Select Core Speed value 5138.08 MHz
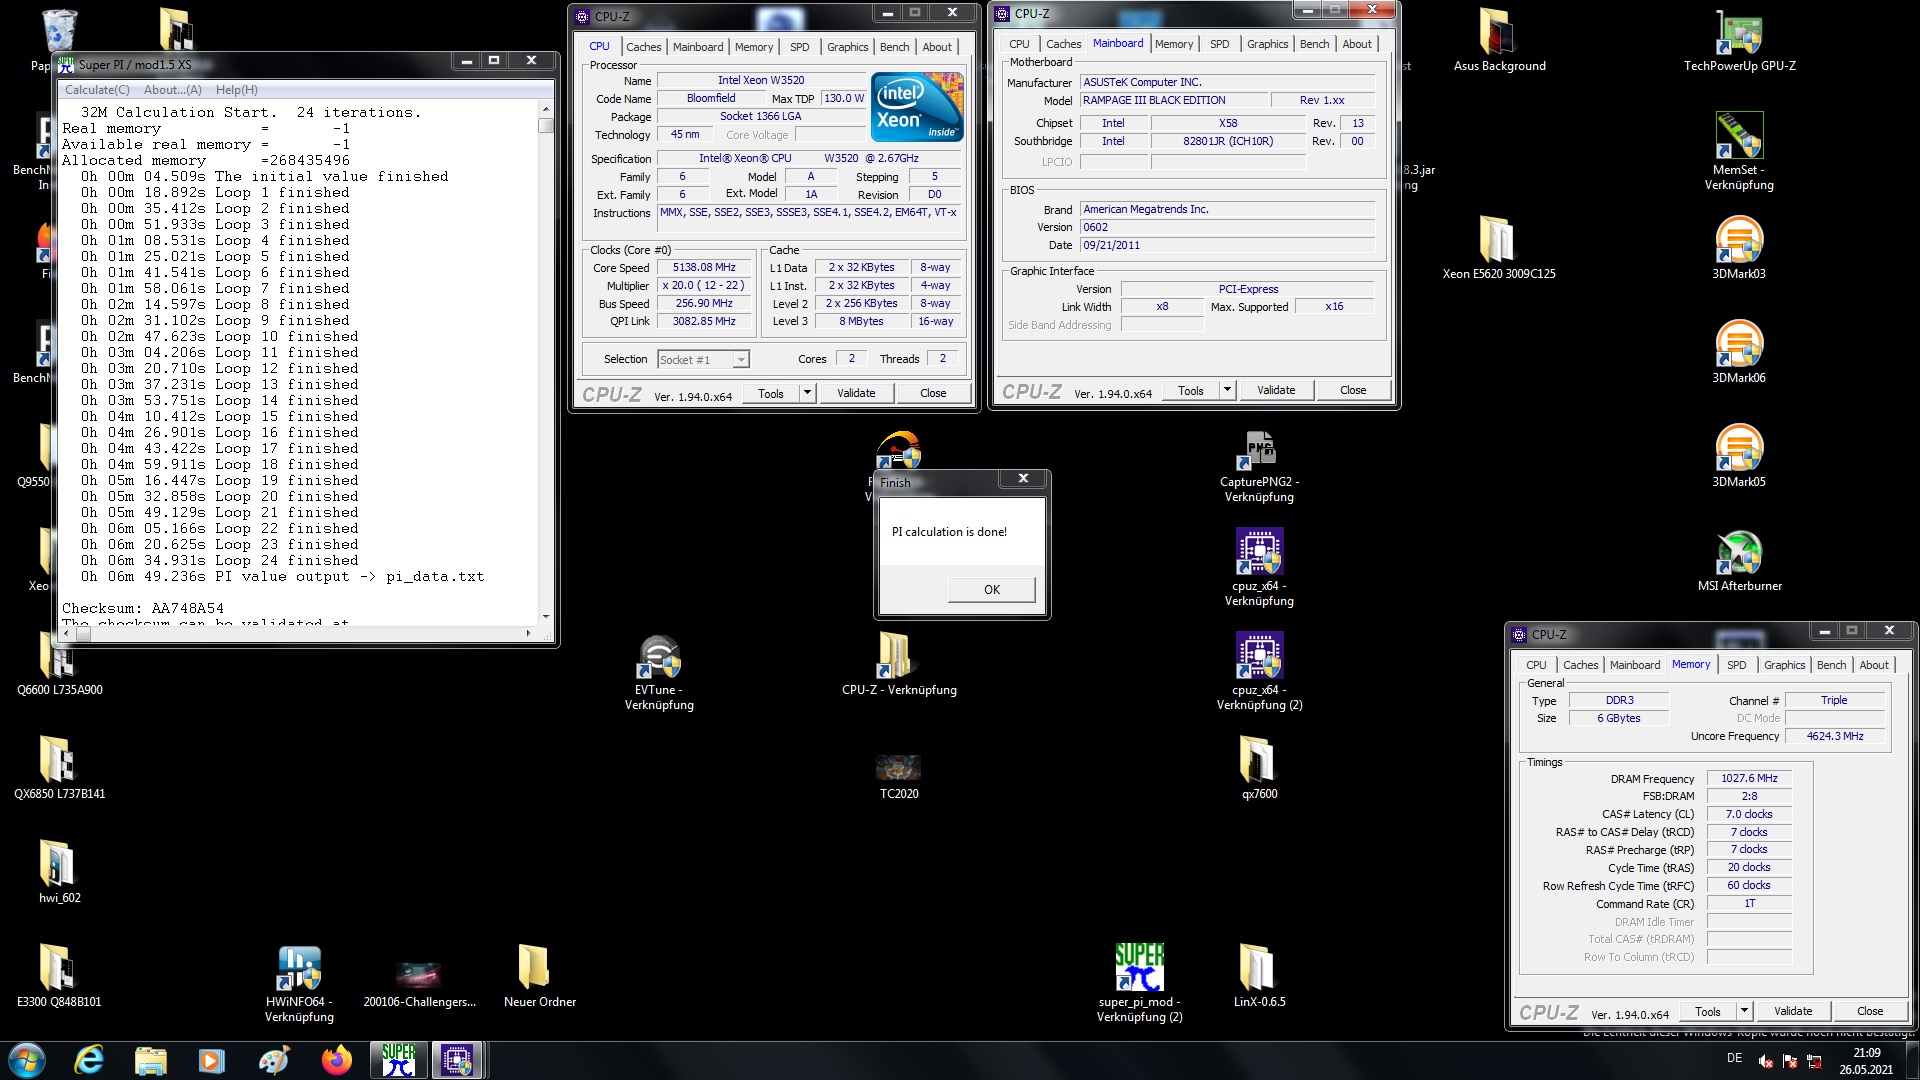 tap(703, 268)
